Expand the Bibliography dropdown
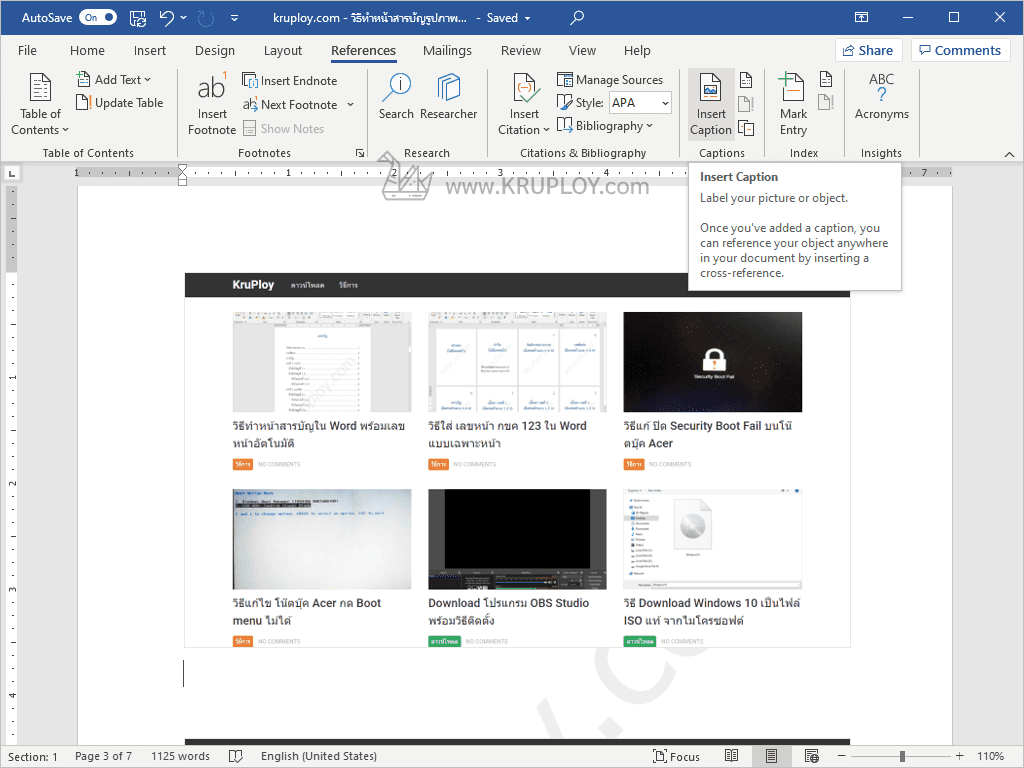1024x768 pixels. [605, 125]
